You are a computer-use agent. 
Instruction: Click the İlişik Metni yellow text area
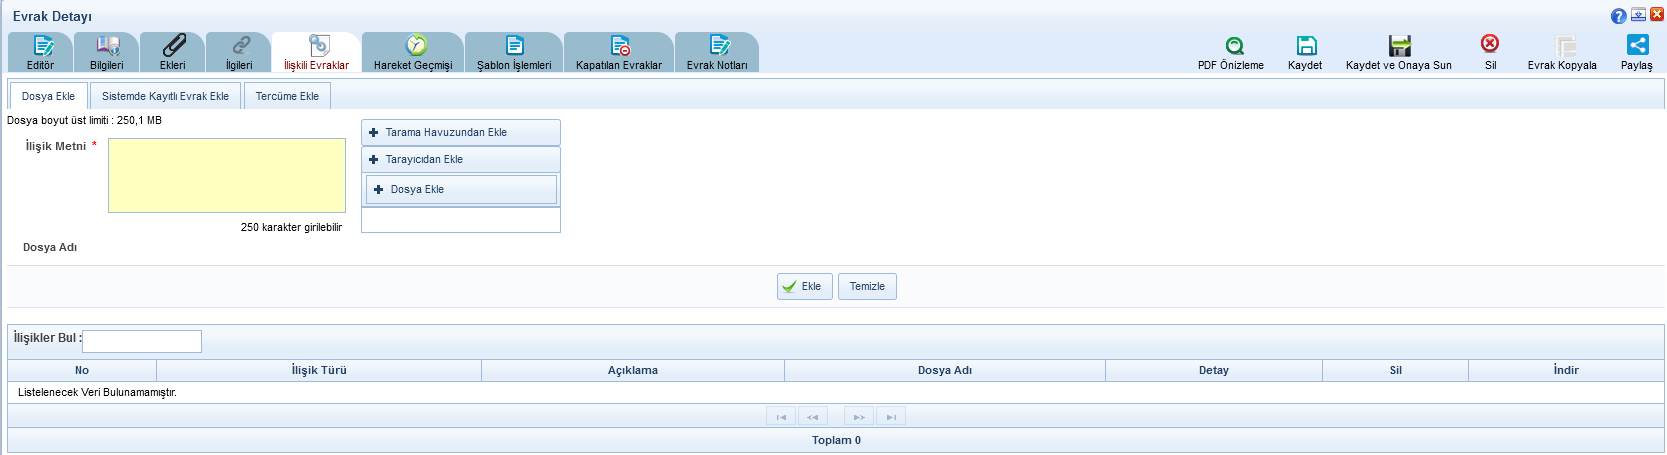(x=227, y=176)
